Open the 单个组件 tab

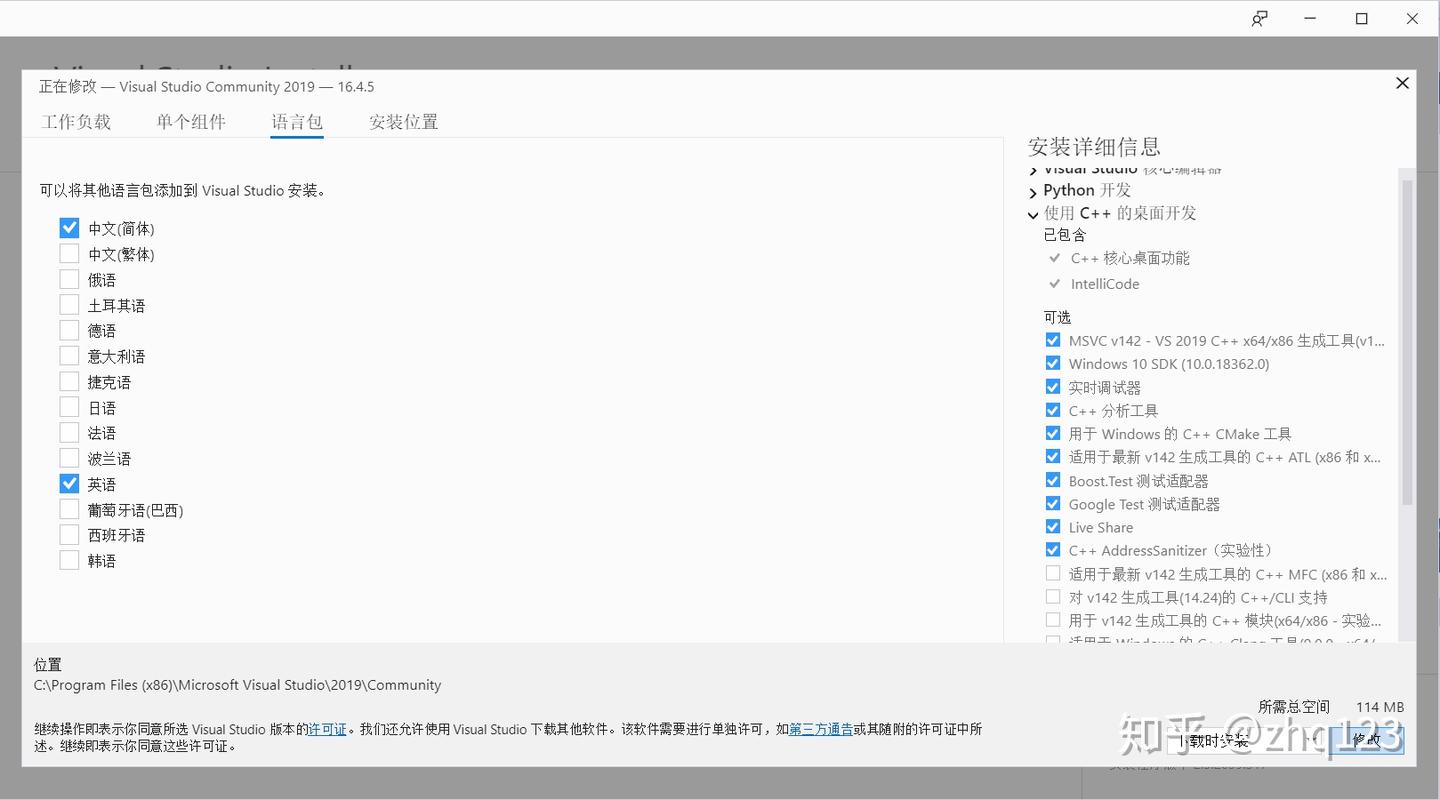191,121
